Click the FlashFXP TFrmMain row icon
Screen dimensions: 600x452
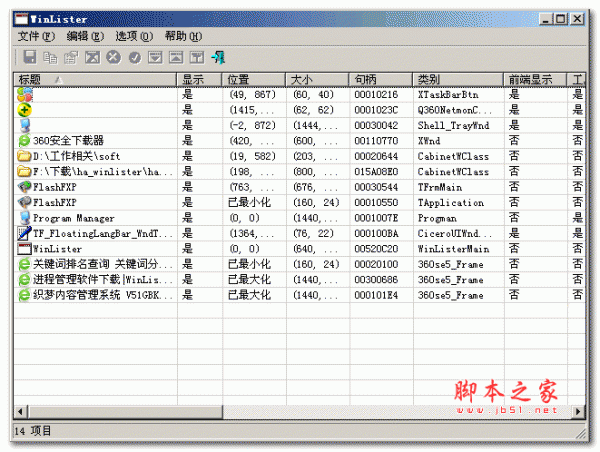(24, 187)
